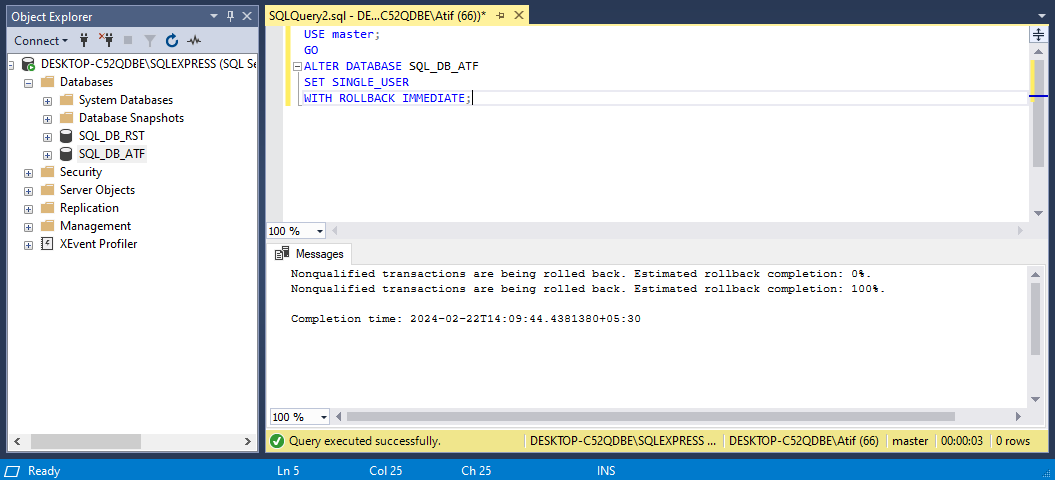Click 'Query executed successfully.' status text

click(365, 442)
